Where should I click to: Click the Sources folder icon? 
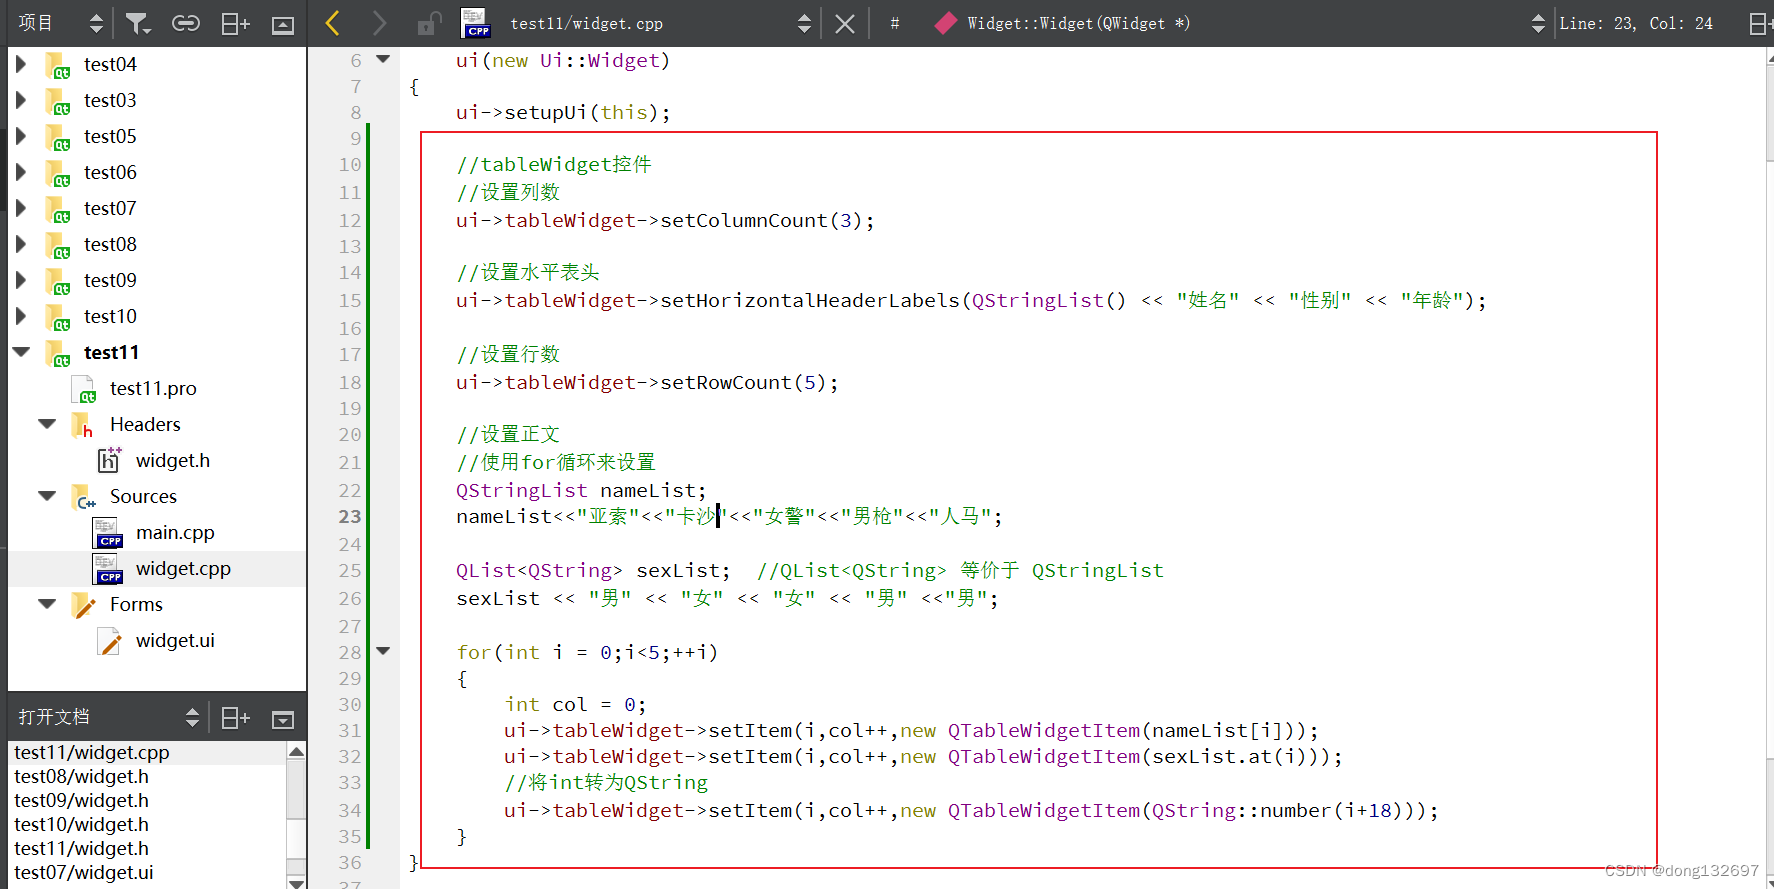(84, 497)
